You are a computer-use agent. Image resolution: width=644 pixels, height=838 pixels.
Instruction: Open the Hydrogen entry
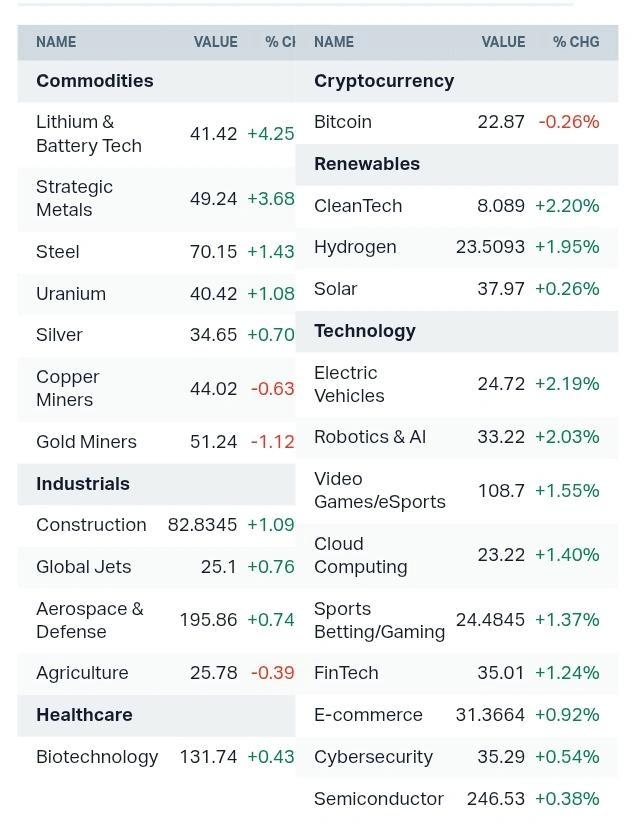pyautogui.click(x=355, y=247)
